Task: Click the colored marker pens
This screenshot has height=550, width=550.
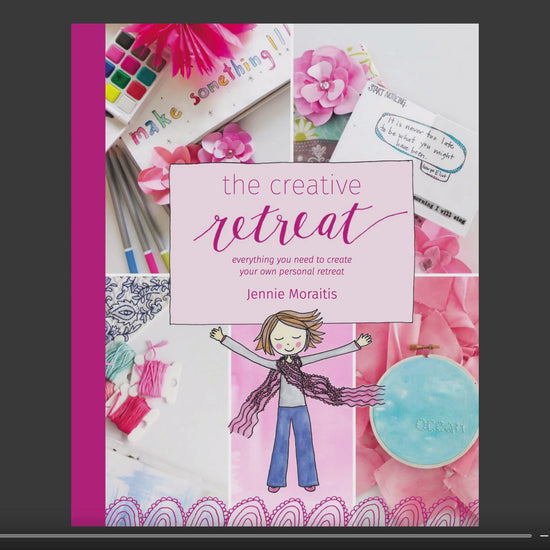Action: (x=138, y=208)
